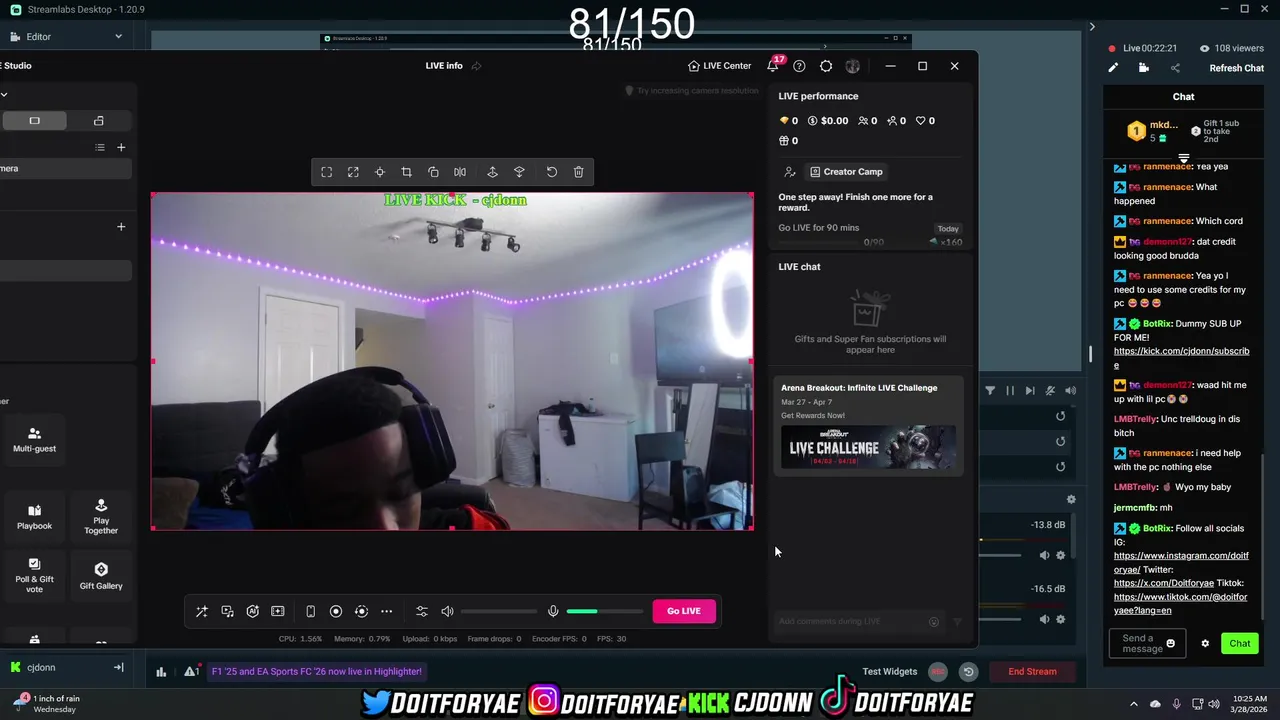Collapse the sidebar arrow next to cjdonn

pyautogui.click(x=118, y=667)
